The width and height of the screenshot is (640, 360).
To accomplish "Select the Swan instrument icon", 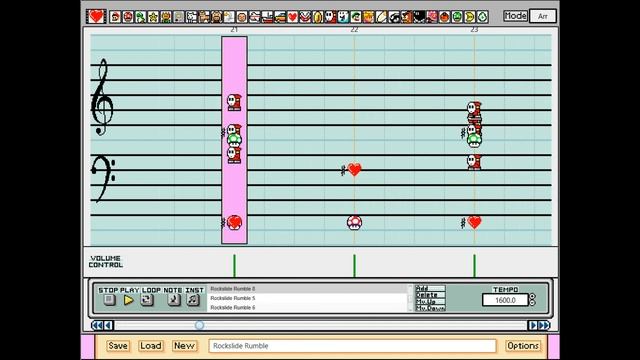I will click(229, 17).
